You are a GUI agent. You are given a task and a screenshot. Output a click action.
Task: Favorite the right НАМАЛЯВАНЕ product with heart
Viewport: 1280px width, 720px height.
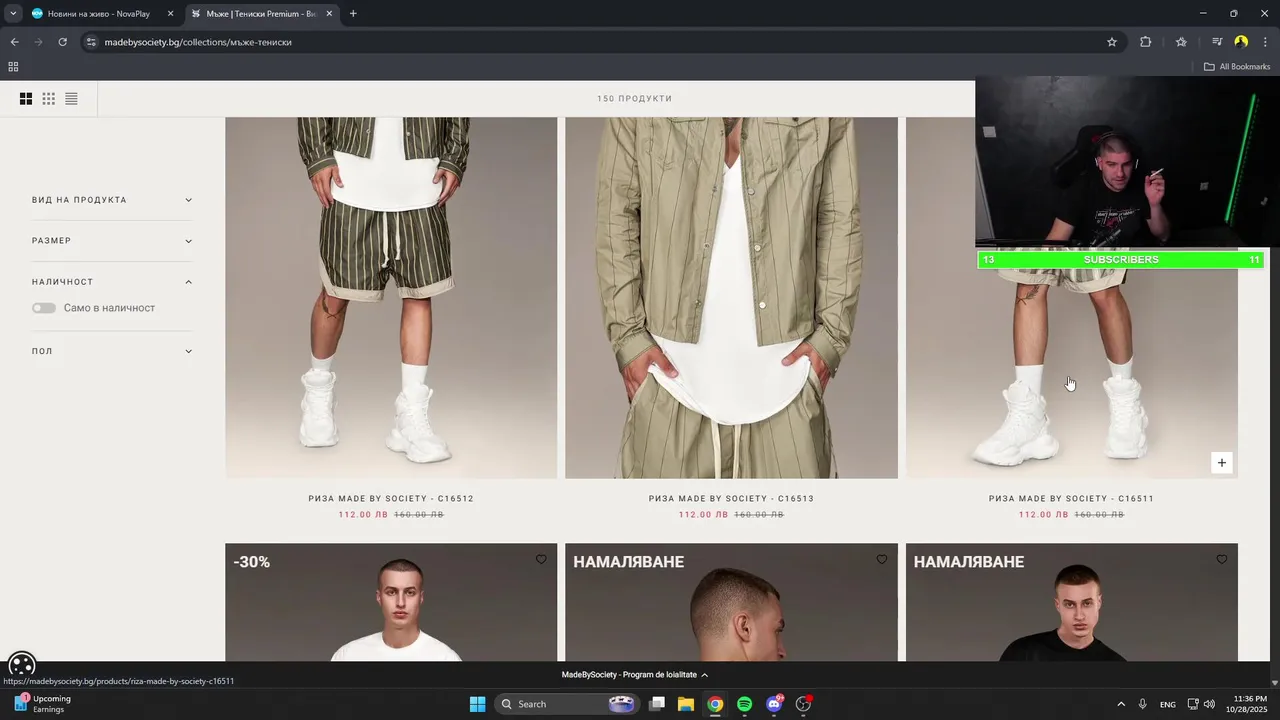coord(1221,560)
